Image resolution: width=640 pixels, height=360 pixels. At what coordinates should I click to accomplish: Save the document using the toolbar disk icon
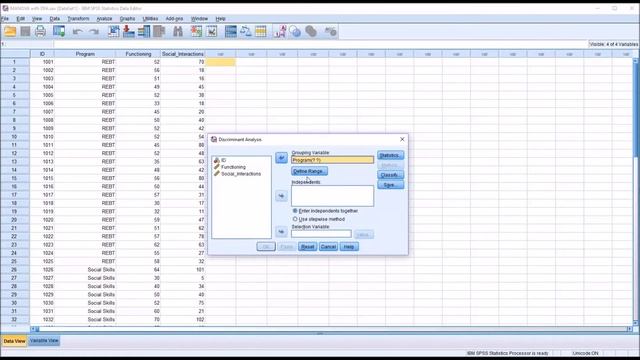pos(25,31)
